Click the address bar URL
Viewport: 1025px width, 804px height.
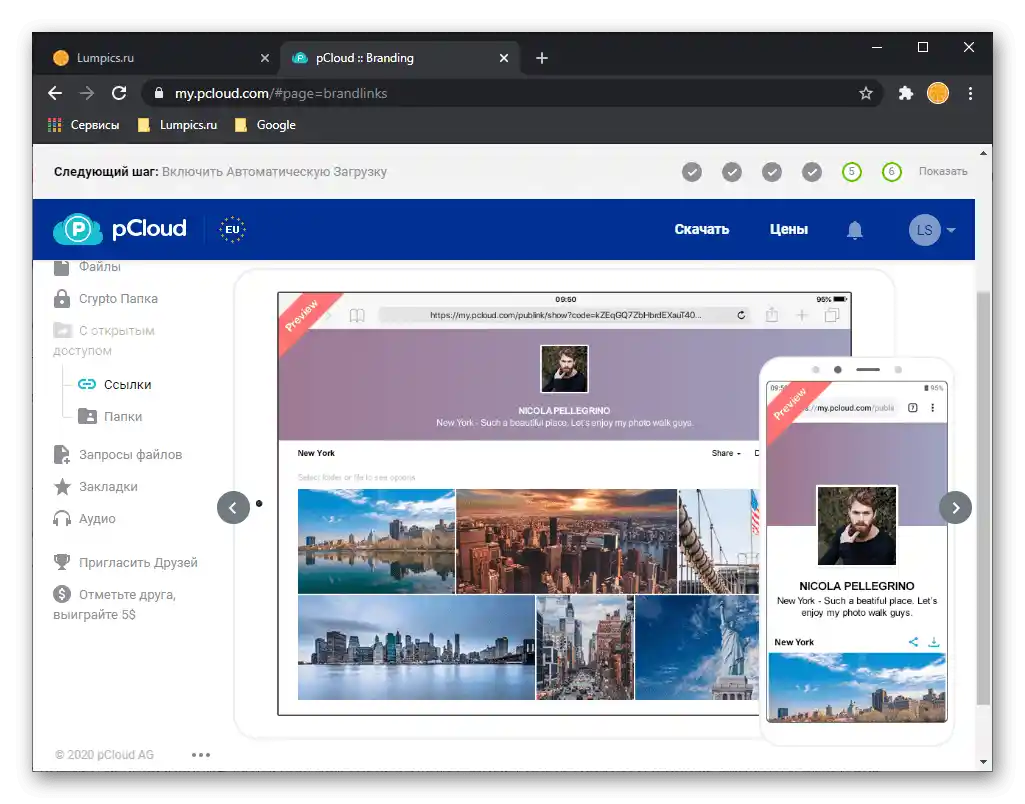point(281,93)
